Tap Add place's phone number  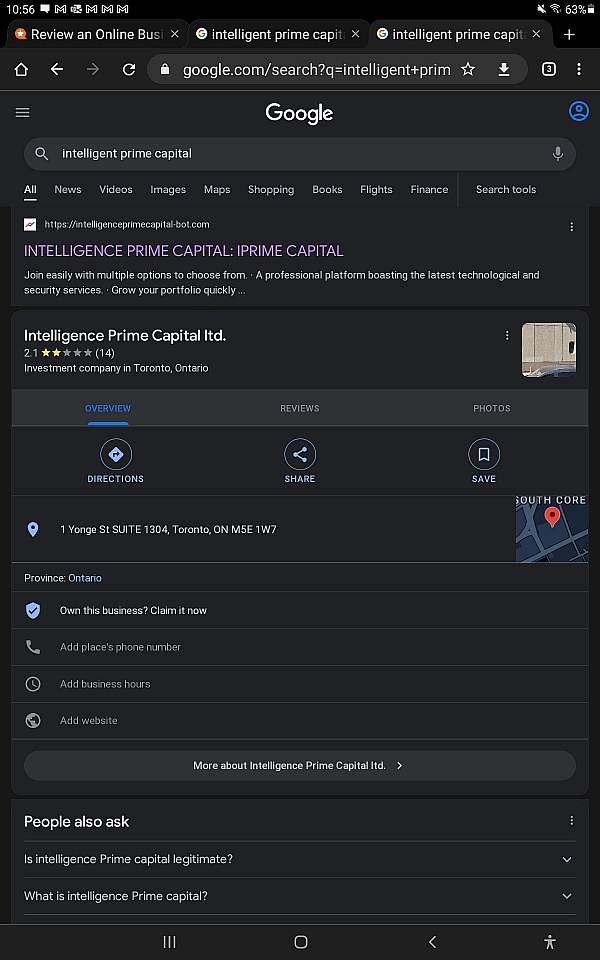[121, 647]
